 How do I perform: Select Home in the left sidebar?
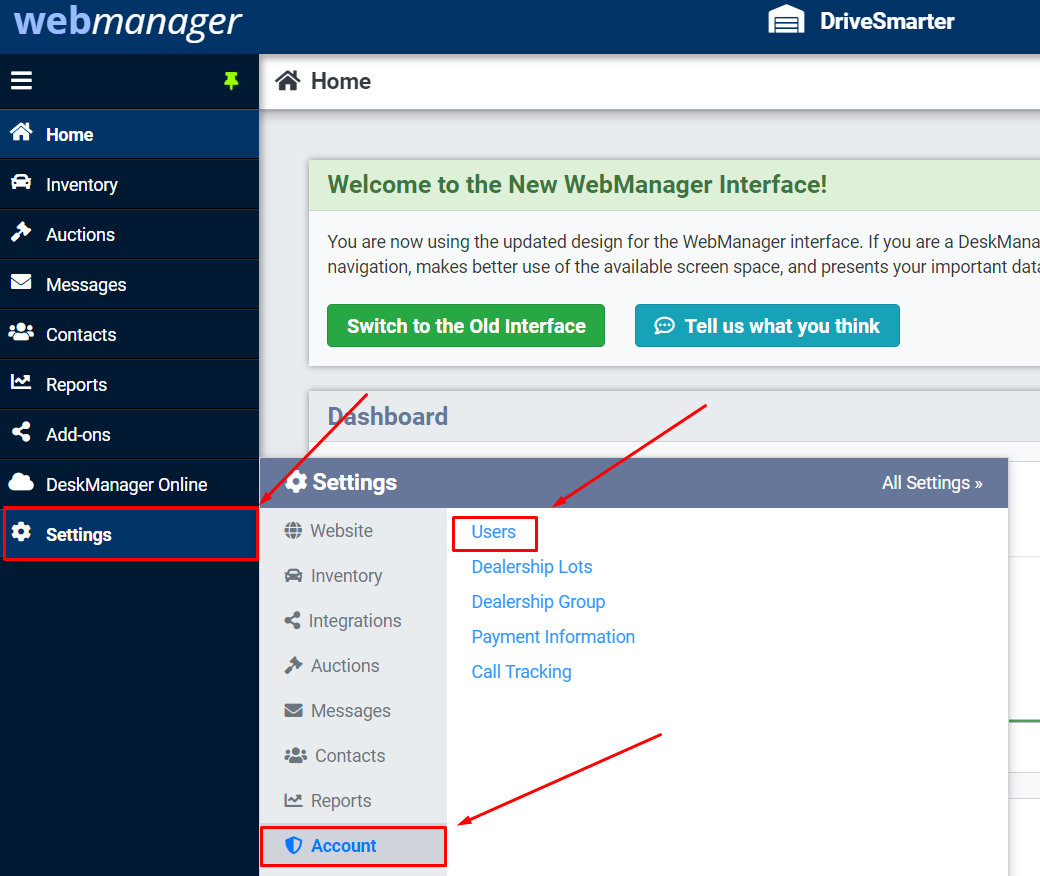[x=69, y=135]
